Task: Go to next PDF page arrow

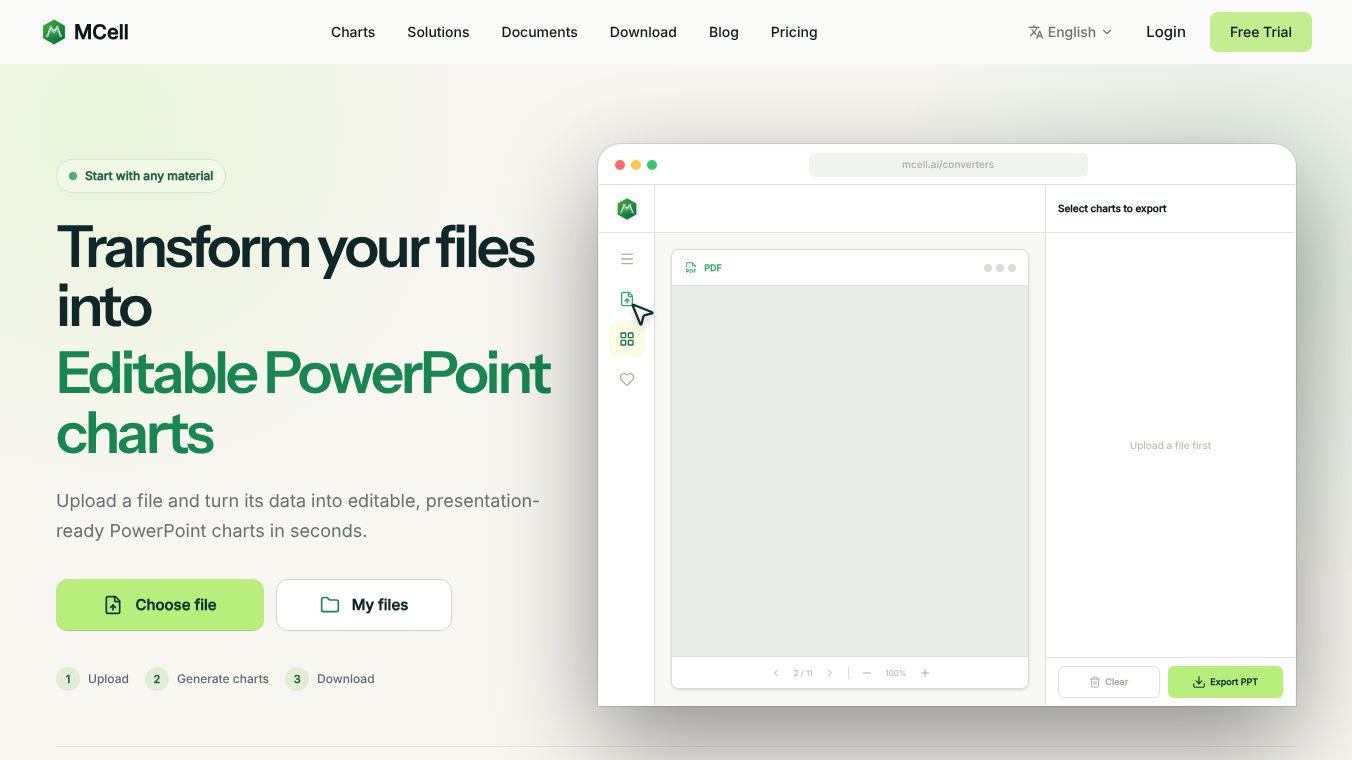Action: (830, 673)
